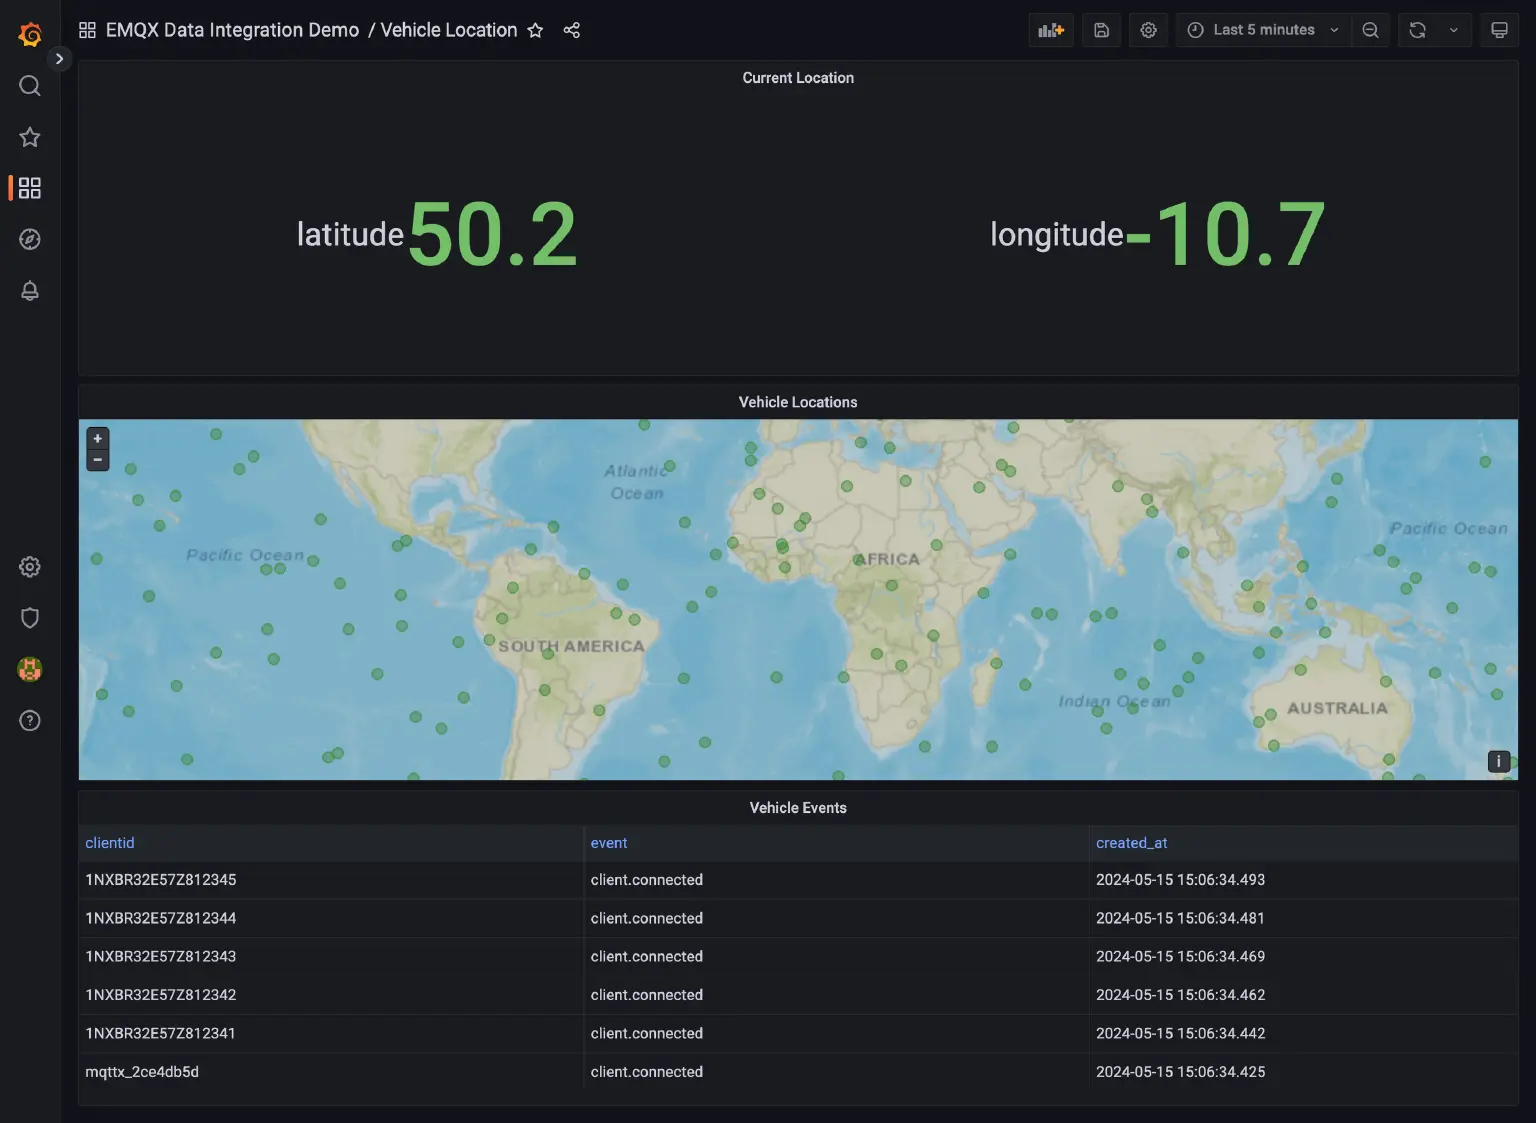The image size is (1536, 1123).
Task: Open the Dashboards panel in the sidebar
Action: (x=29, y=187)
